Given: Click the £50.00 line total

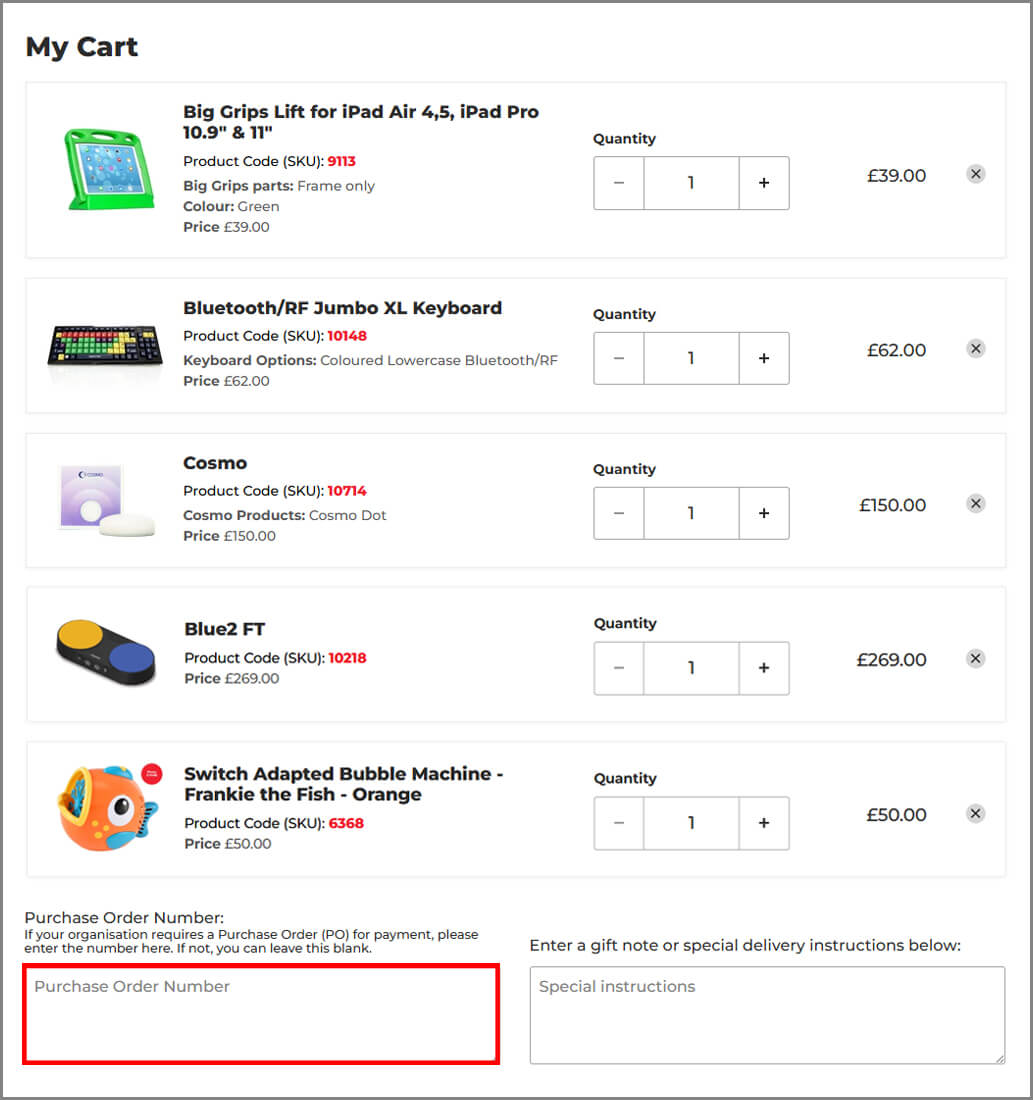Looking at the screenshot, I should tap(896, 815).
